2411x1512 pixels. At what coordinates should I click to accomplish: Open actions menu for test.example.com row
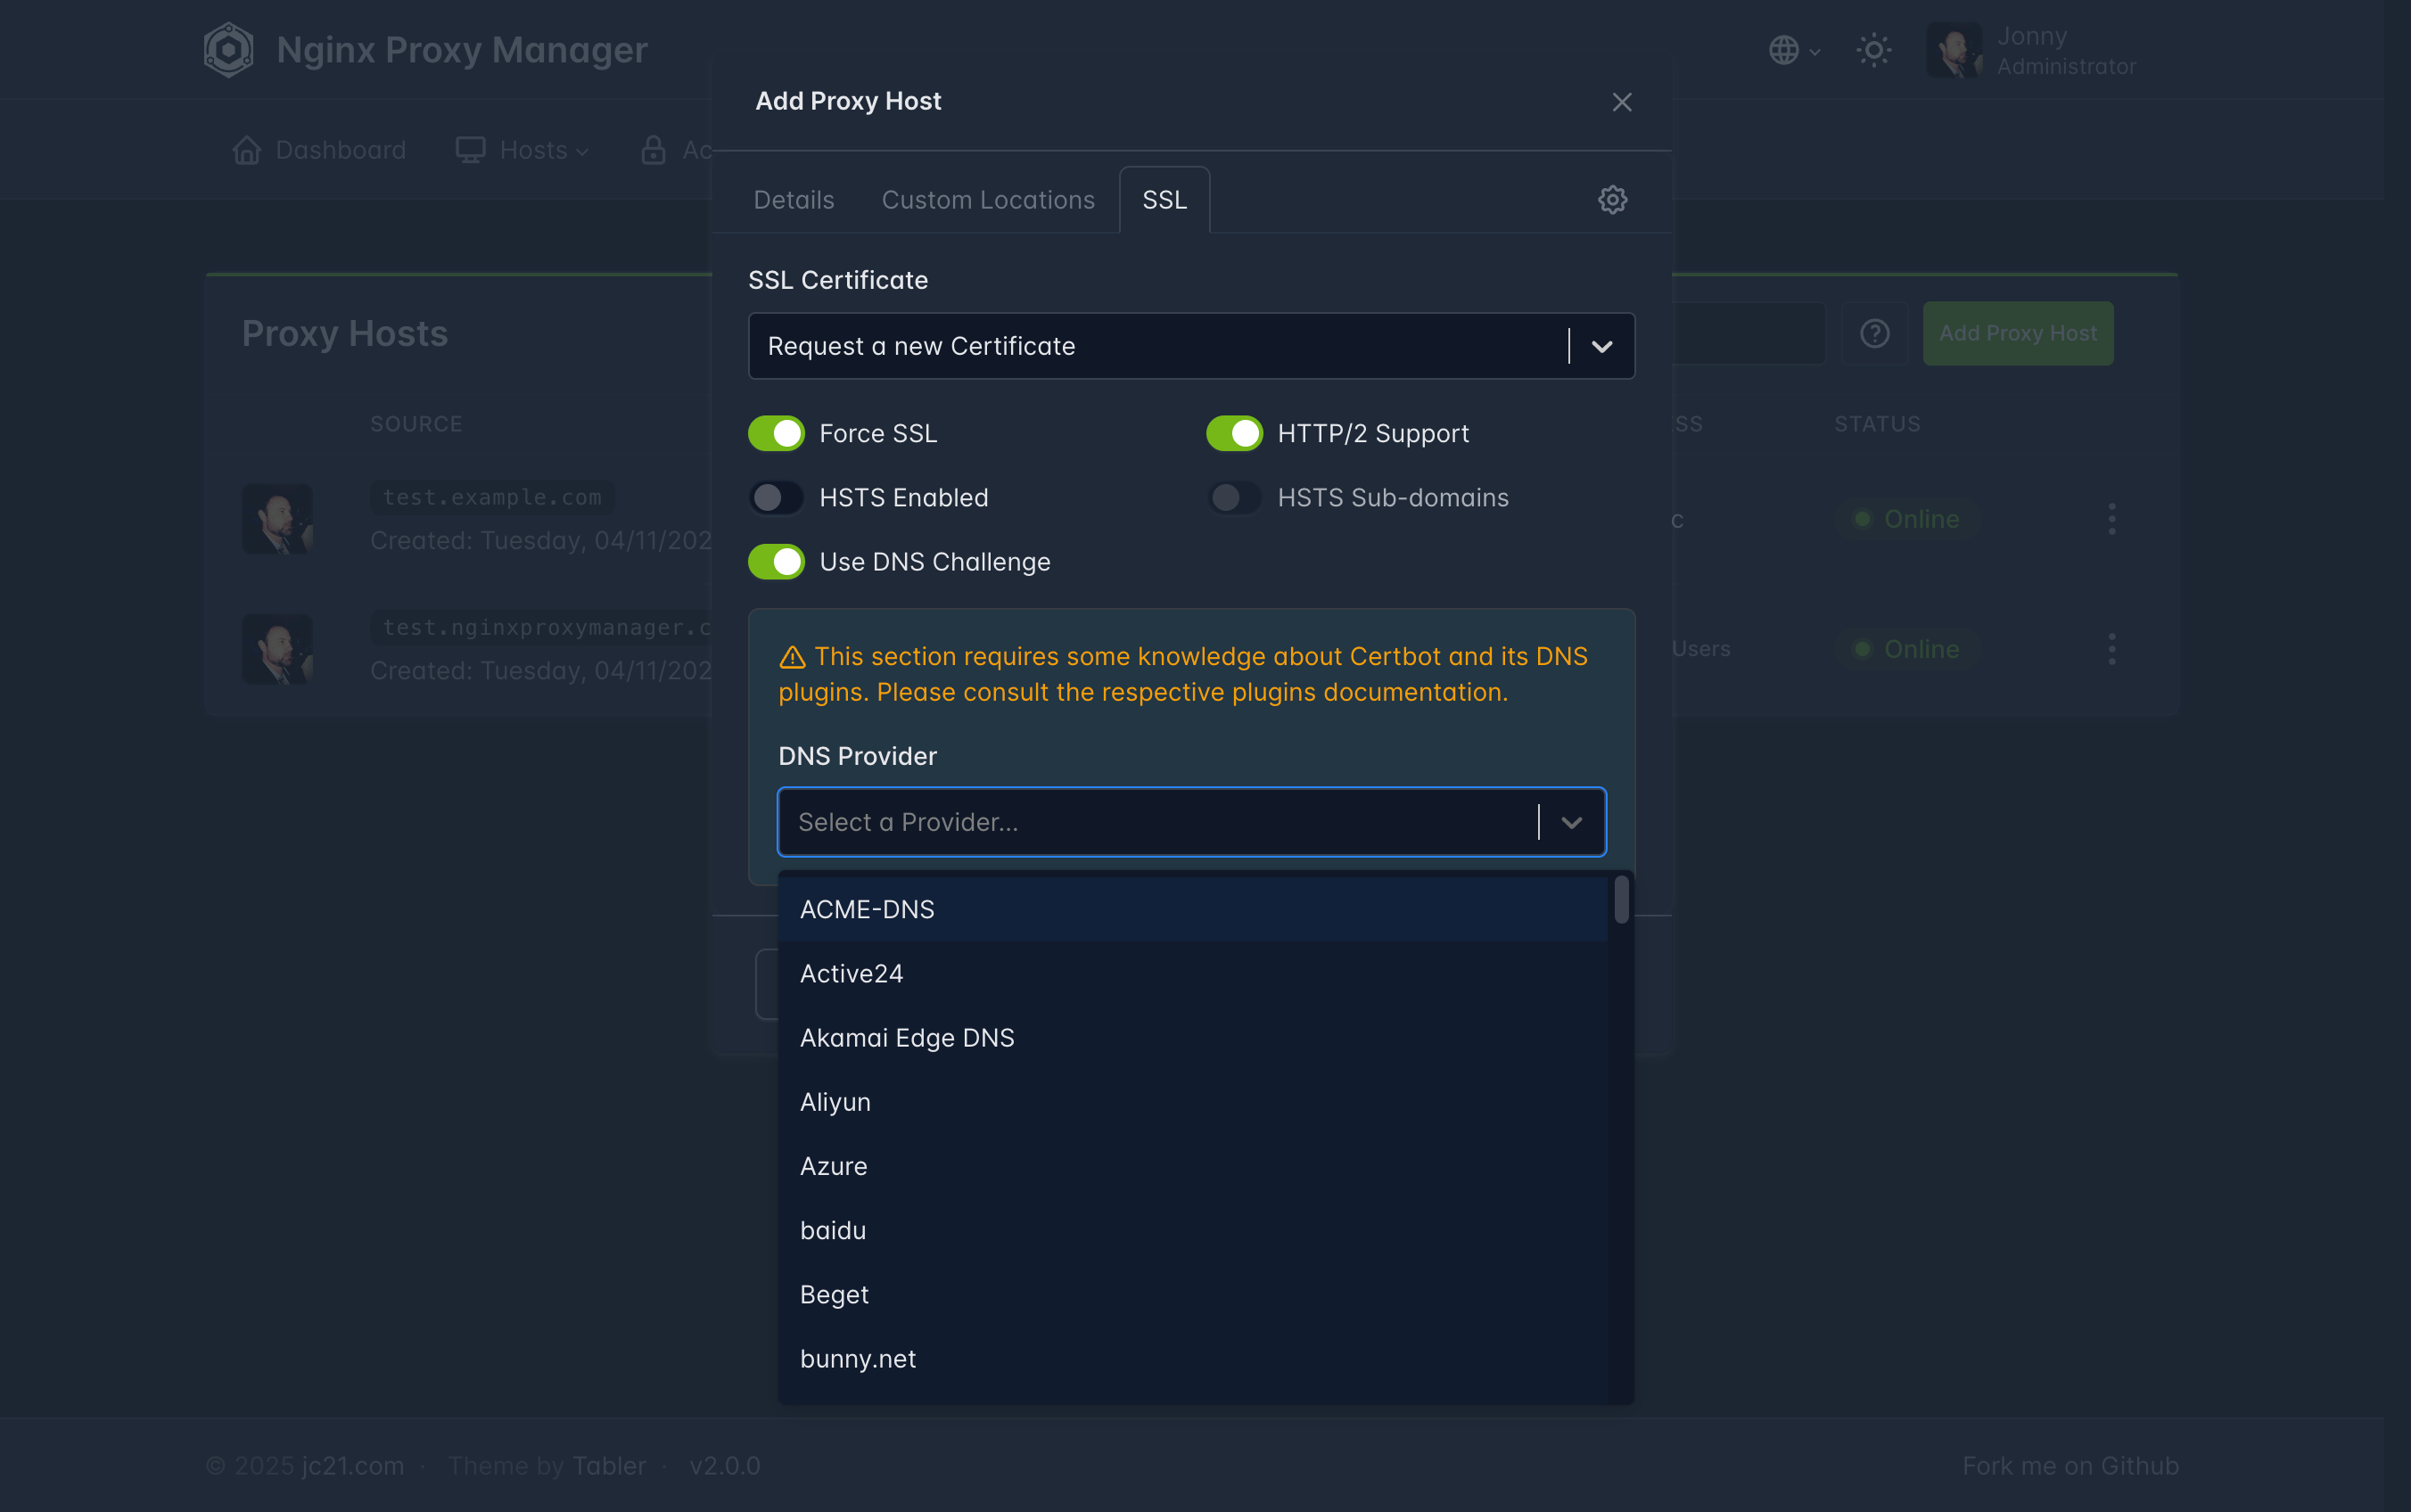(x=2111, y=519)
